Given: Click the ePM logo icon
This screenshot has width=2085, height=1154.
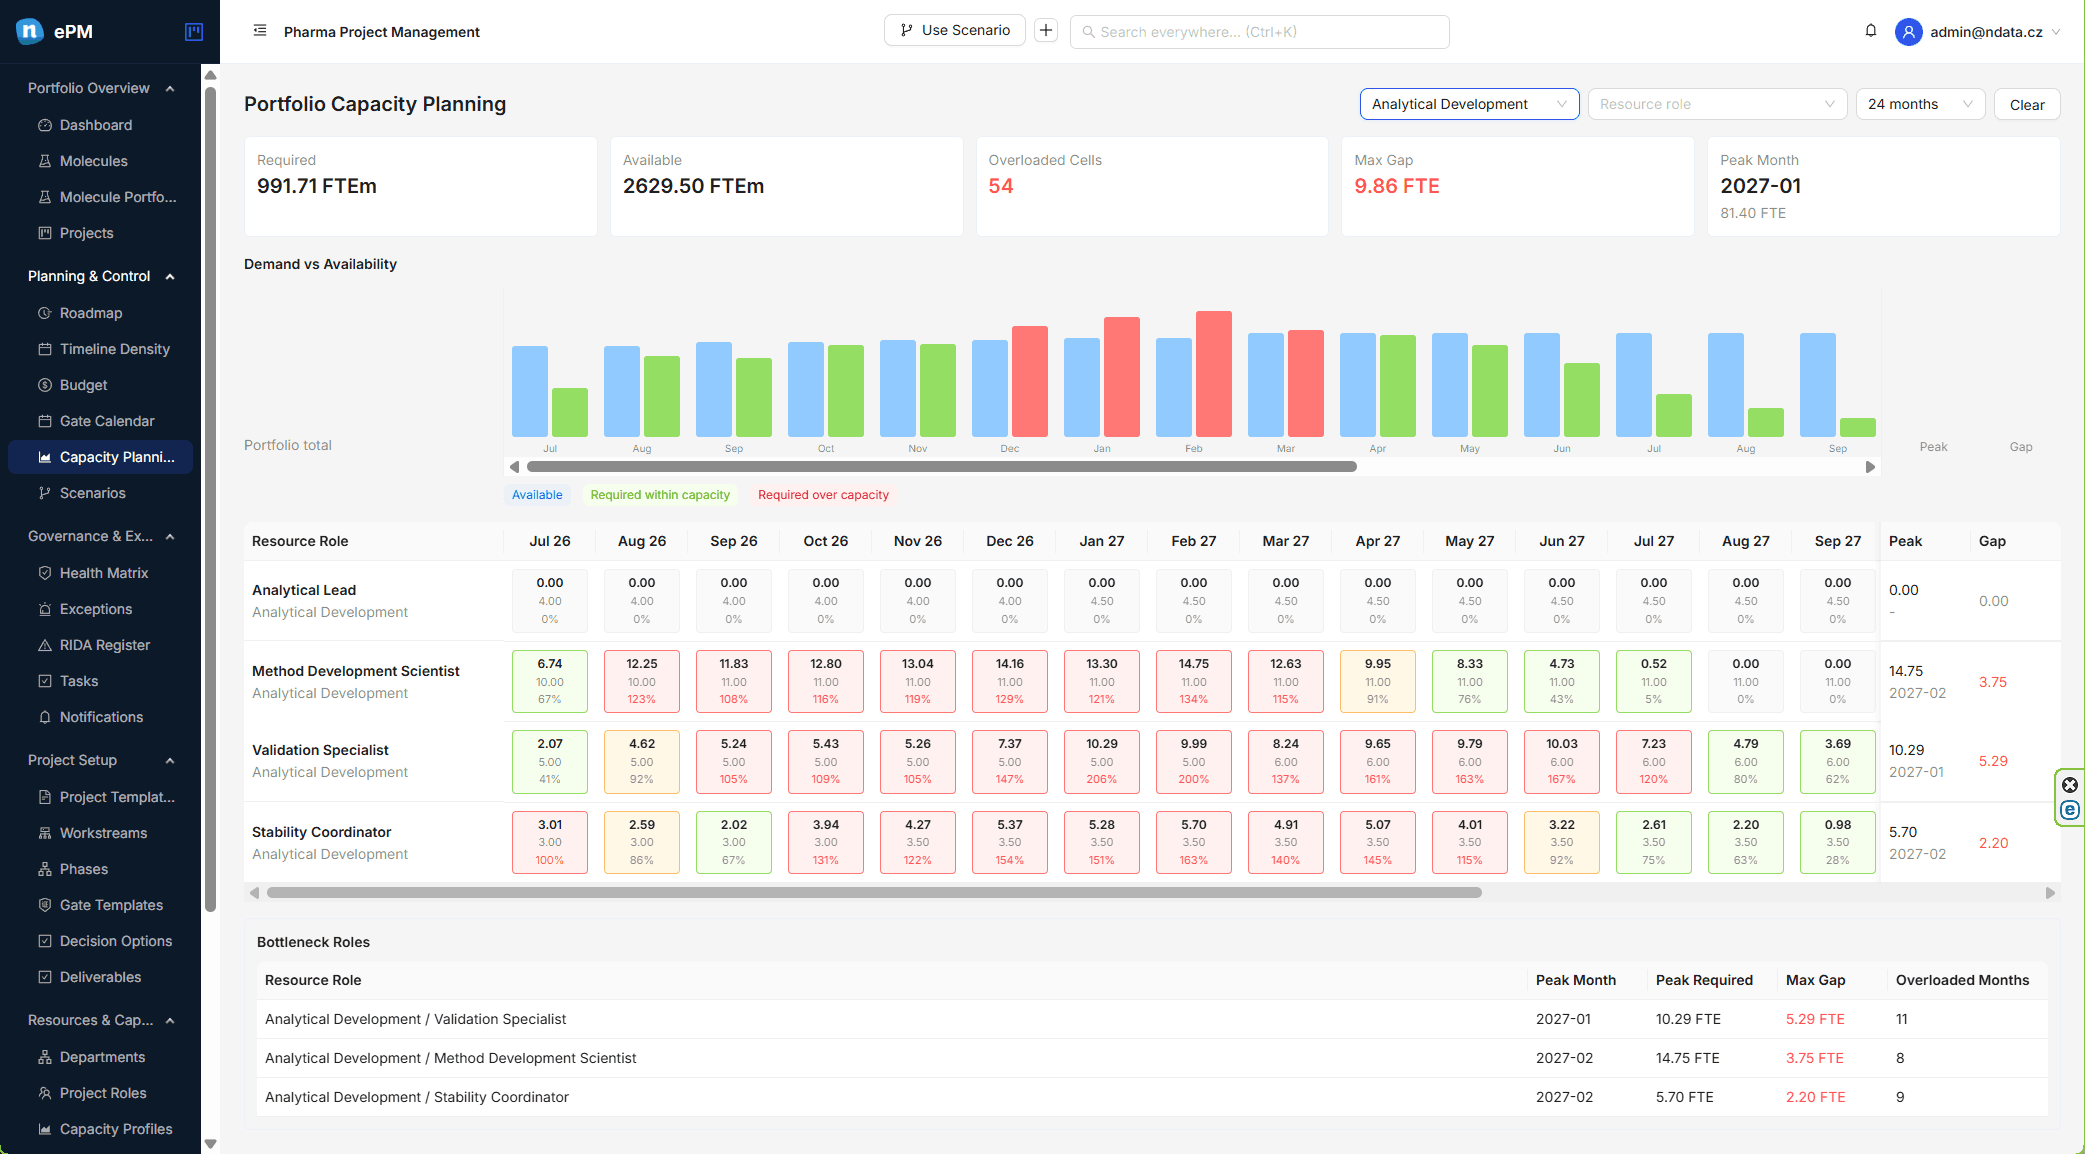Looking at the screenshot, I should coord(30,31).
